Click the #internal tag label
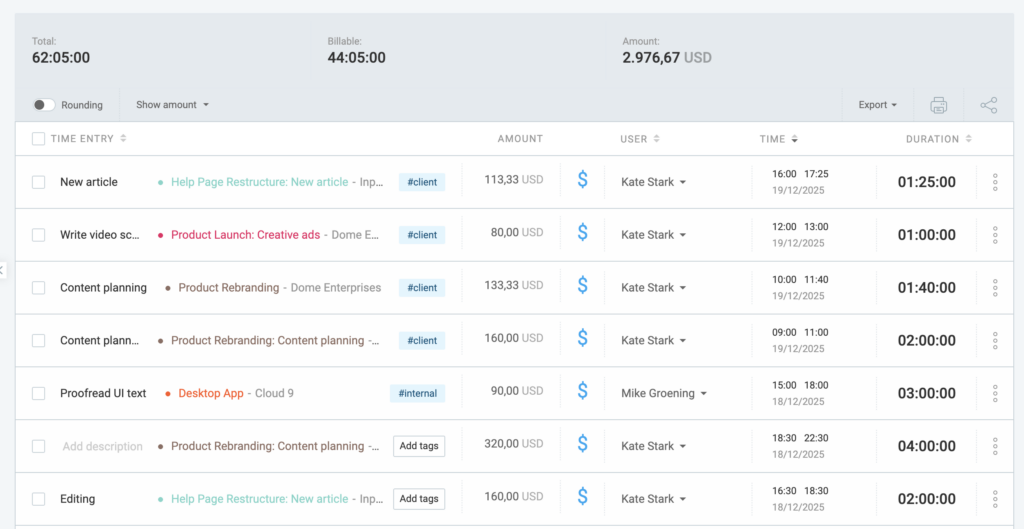 coord(417,393)
